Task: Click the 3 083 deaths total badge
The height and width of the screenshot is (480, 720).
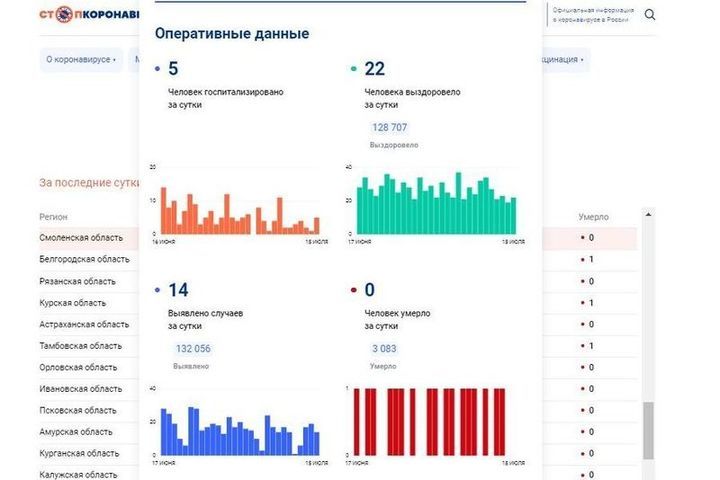Action: (384, 349)
